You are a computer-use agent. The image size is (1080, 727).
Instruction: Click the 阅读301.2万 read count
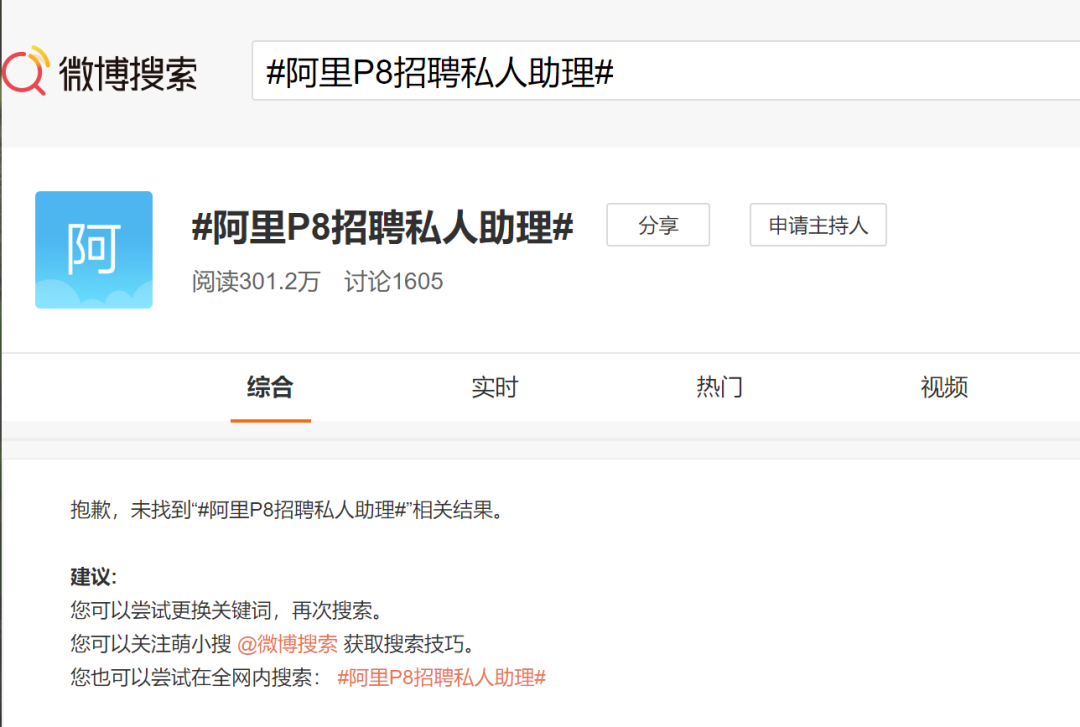click(256, 282)
